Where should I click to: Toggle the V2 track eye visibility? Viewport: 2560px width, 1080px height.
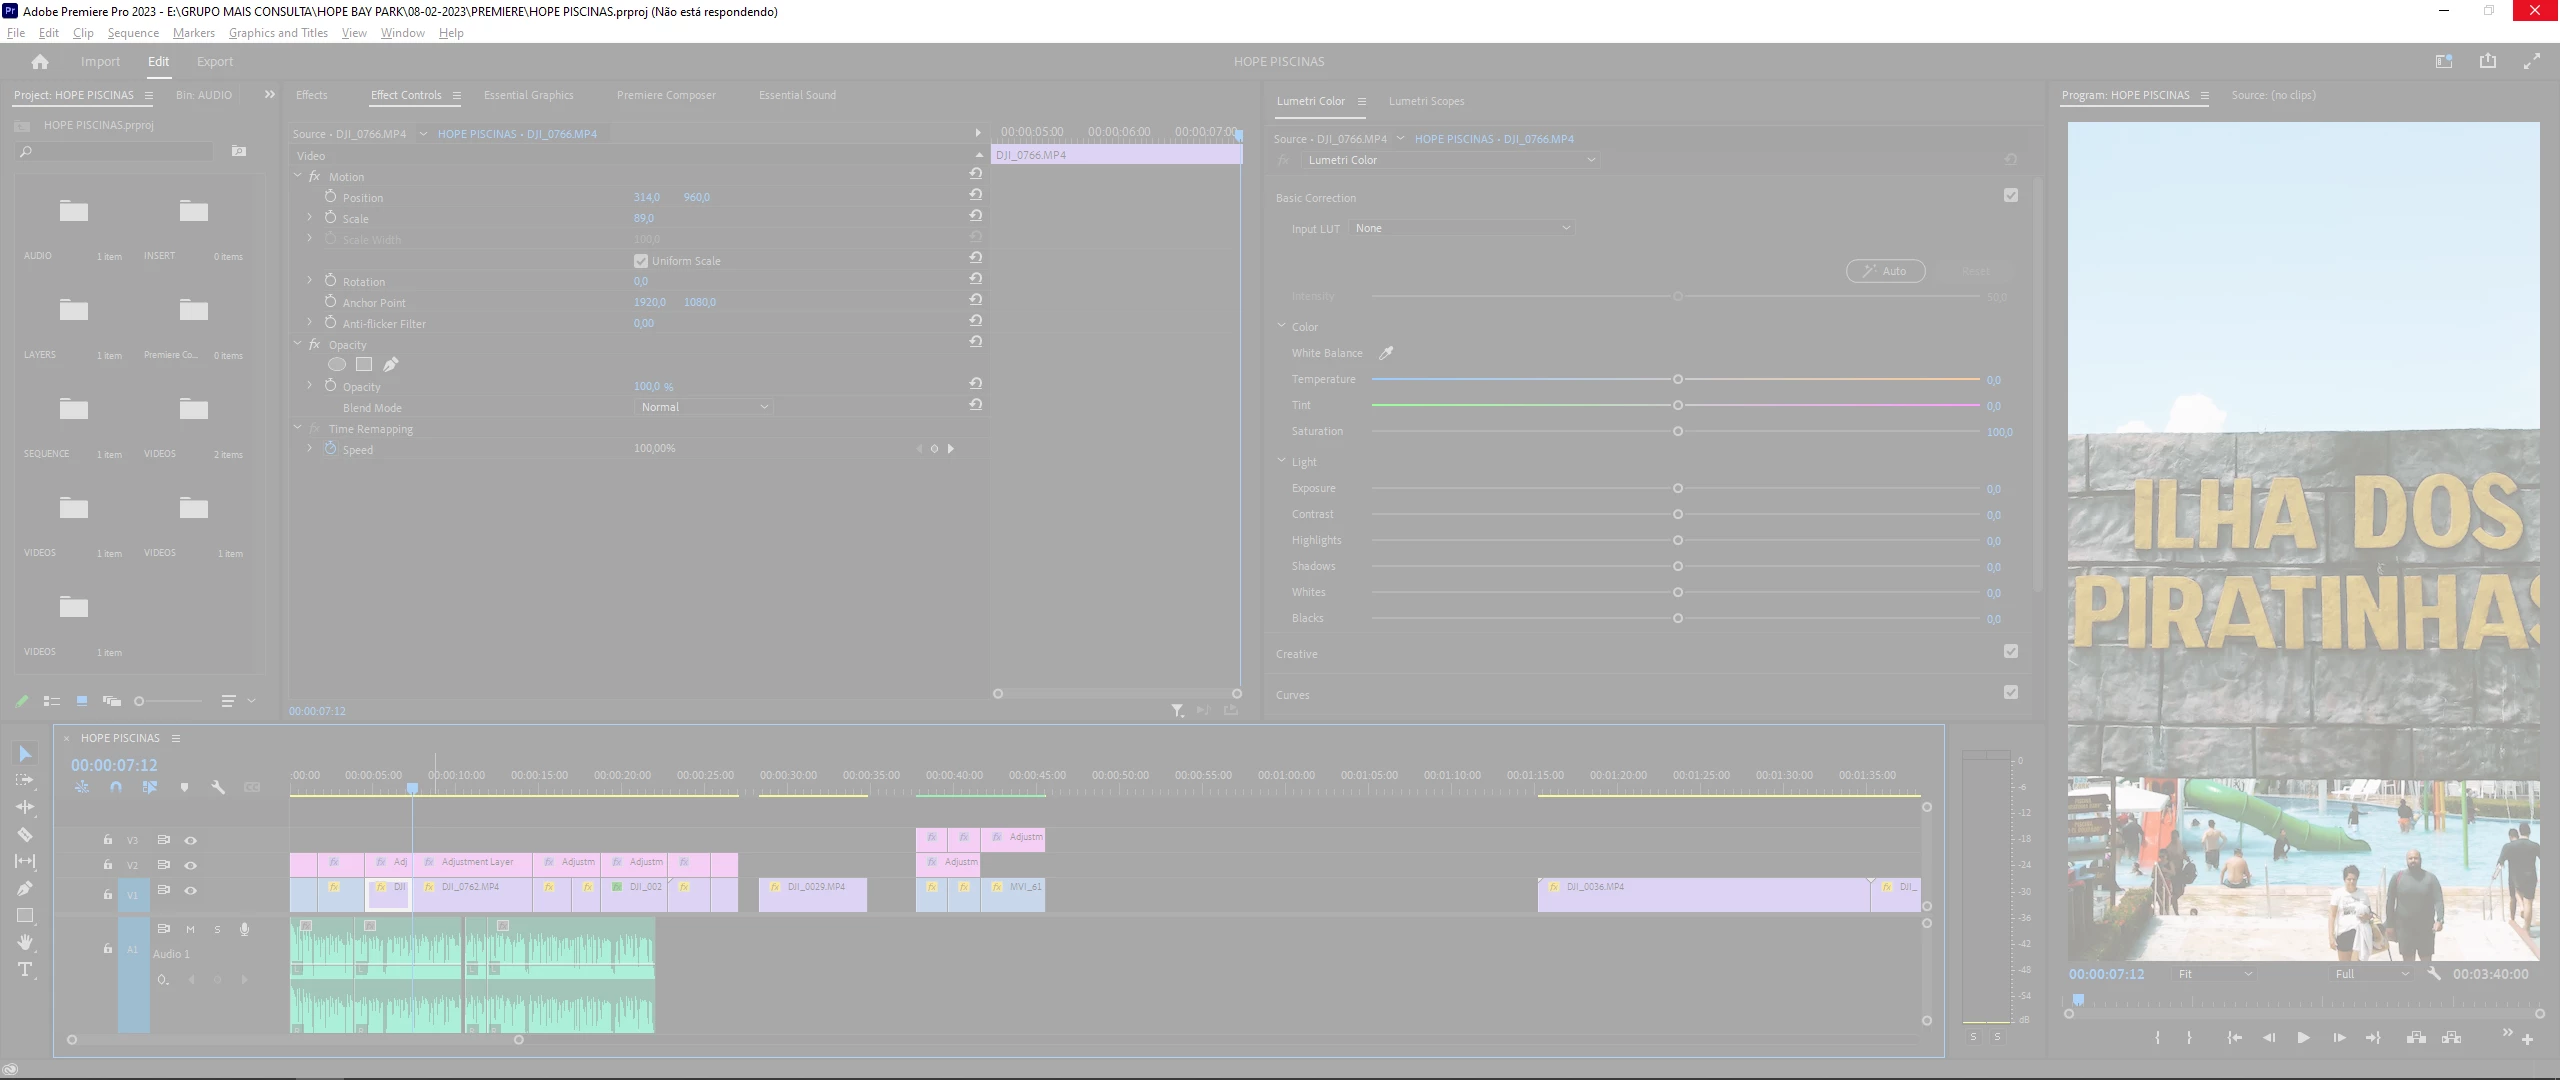[x=190, y=865]
